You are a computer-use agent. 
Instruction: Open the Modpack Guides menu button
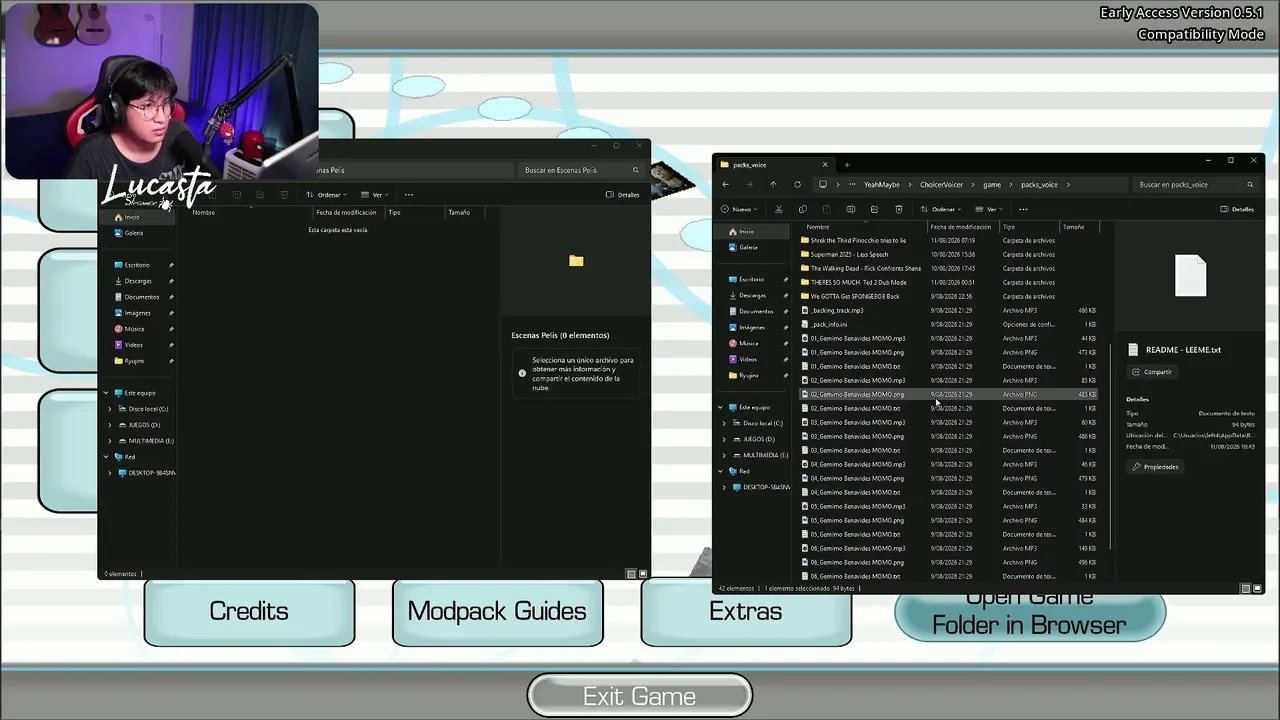(497, 611)
